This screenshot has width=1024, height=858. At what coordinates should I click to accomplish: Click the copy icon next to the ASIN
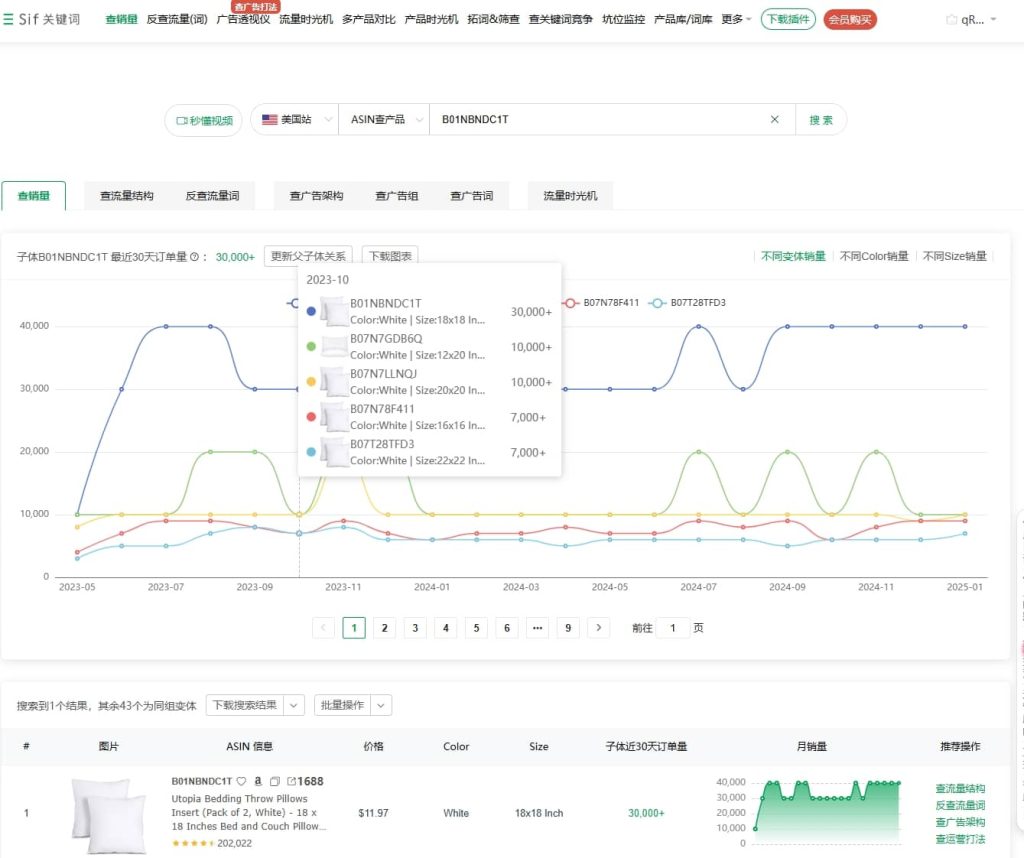tap(275, 781)
